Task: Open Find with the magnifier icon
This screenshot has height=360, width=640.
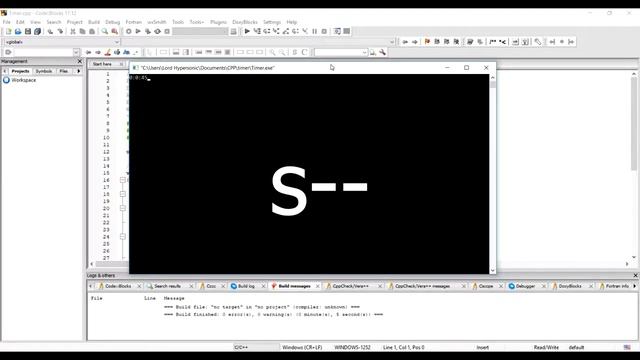Action: click(105, 31)
